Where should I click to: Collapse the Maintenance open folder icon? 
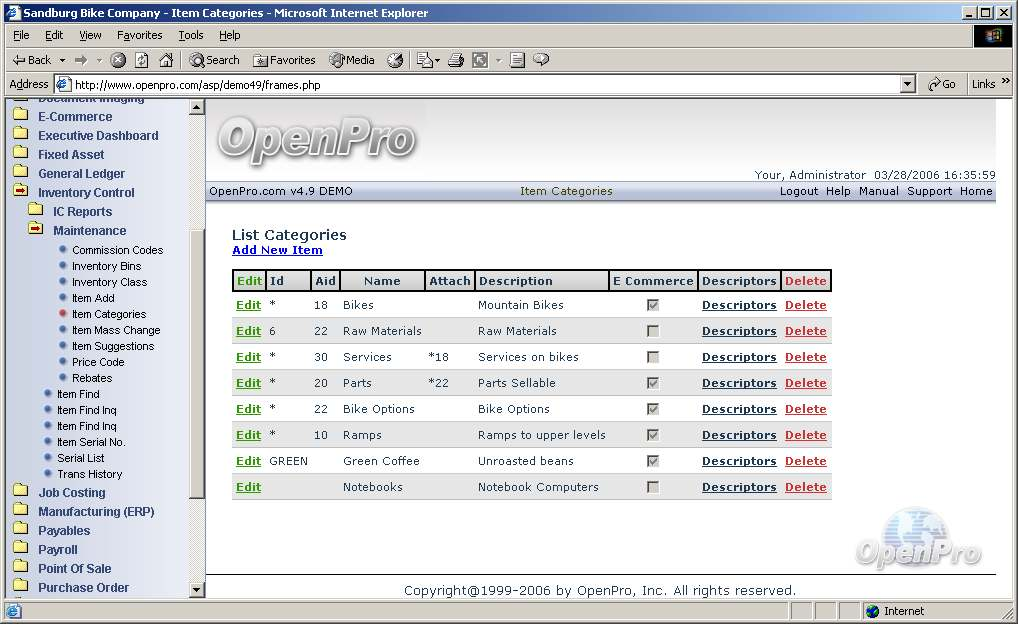[x=36, y=229]
